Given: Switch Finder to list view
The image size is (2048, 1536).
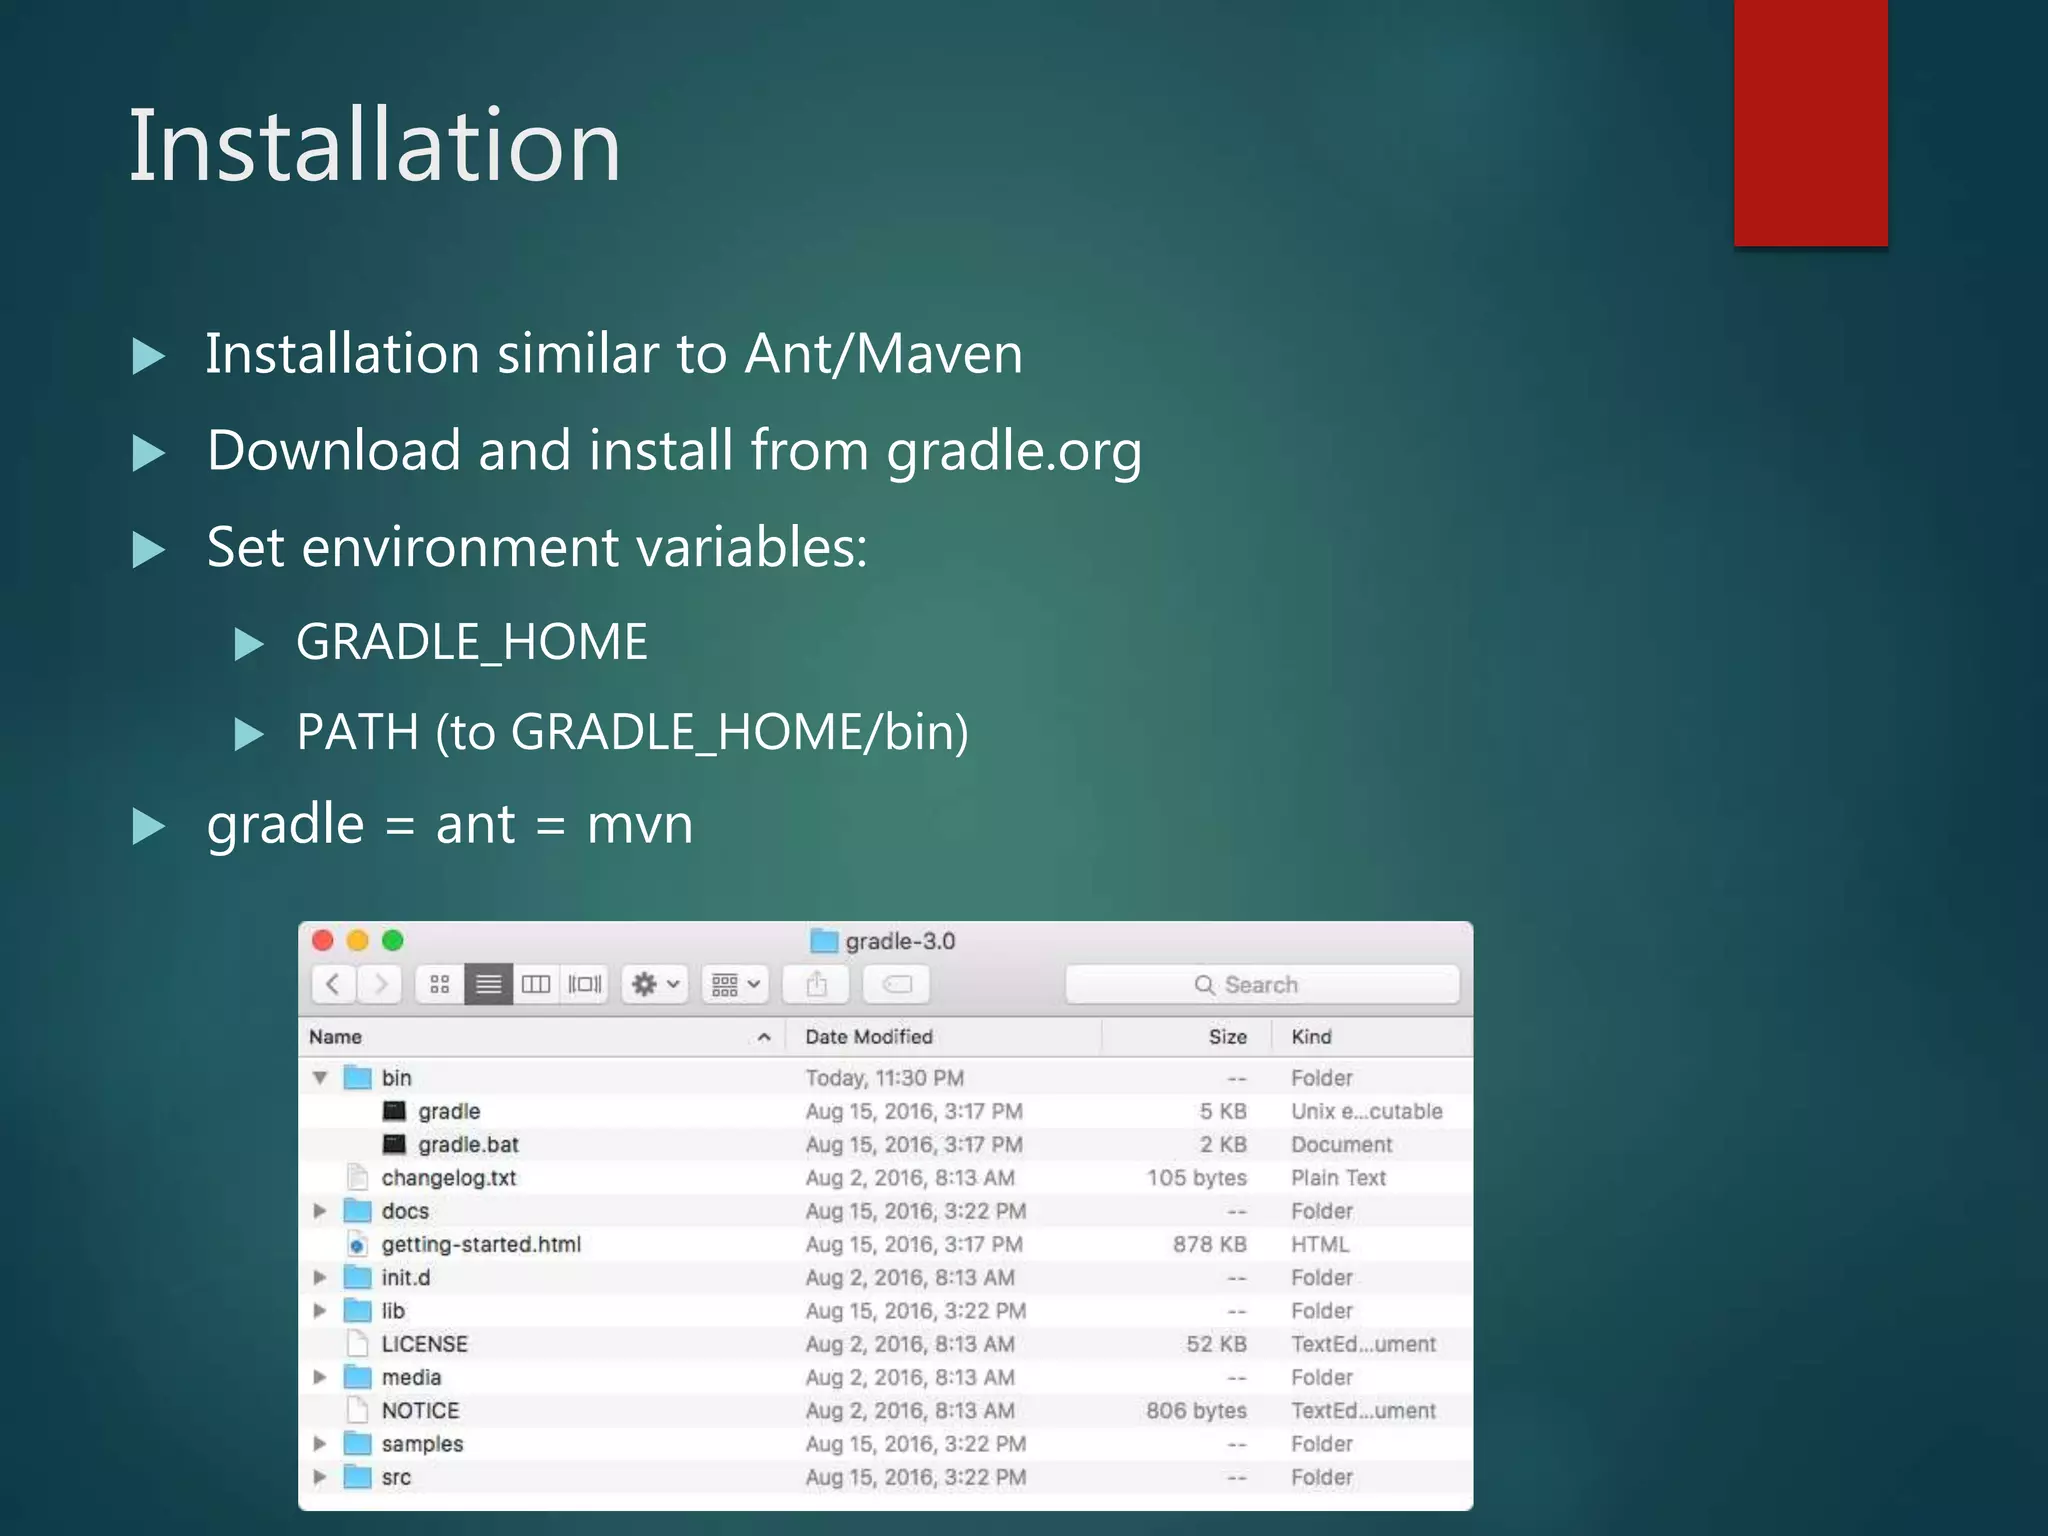Looking at the screenshot, I should tap(488, 985).
